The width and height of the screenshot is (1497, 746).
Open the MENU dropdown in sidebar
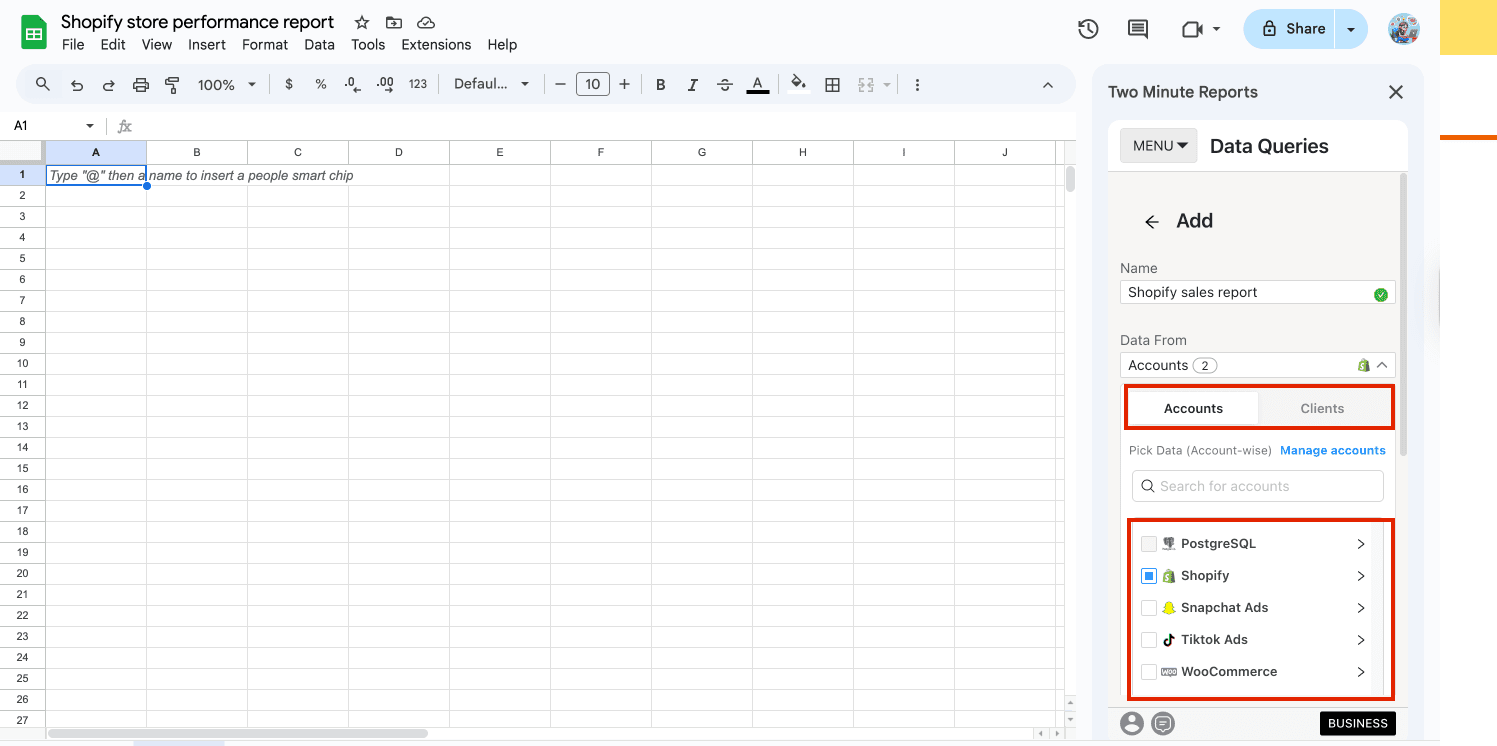tap(1159, 146)
